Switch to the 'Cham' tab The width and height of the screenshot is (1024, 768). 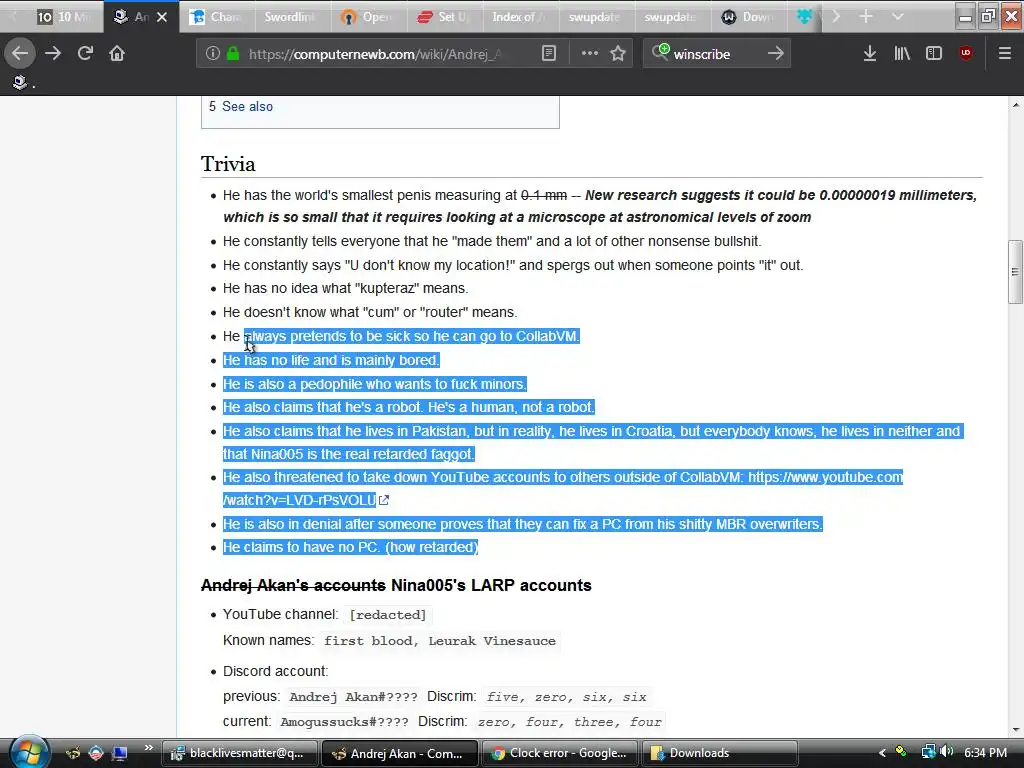(x=216, y=17)
